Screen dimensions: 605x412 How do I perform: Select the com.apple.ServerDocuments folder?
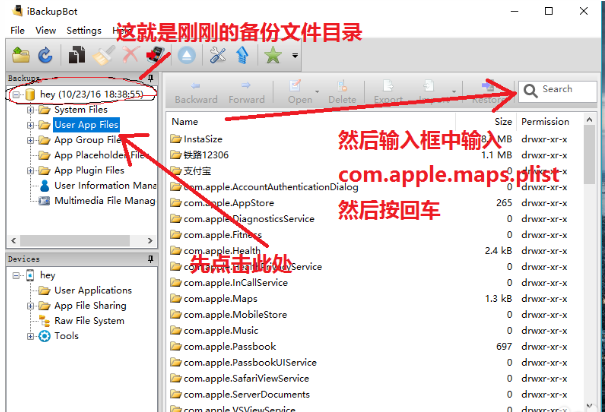[x=247, y=395]
